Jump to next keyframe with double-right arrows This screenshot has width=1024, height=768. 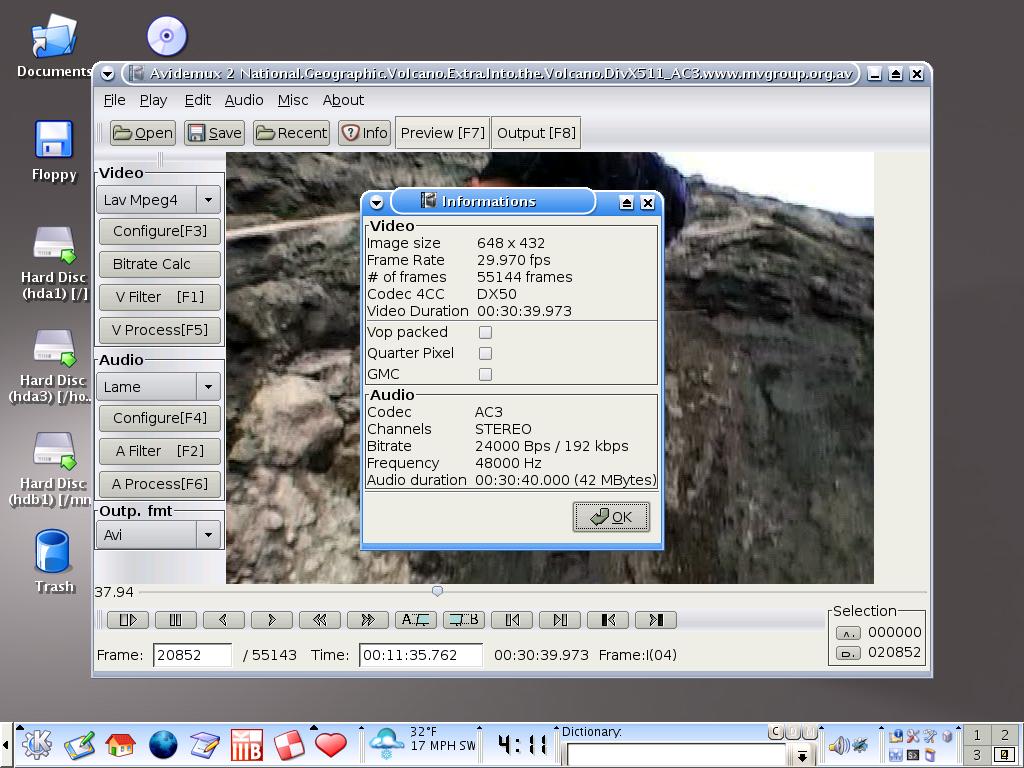[367, 620]
